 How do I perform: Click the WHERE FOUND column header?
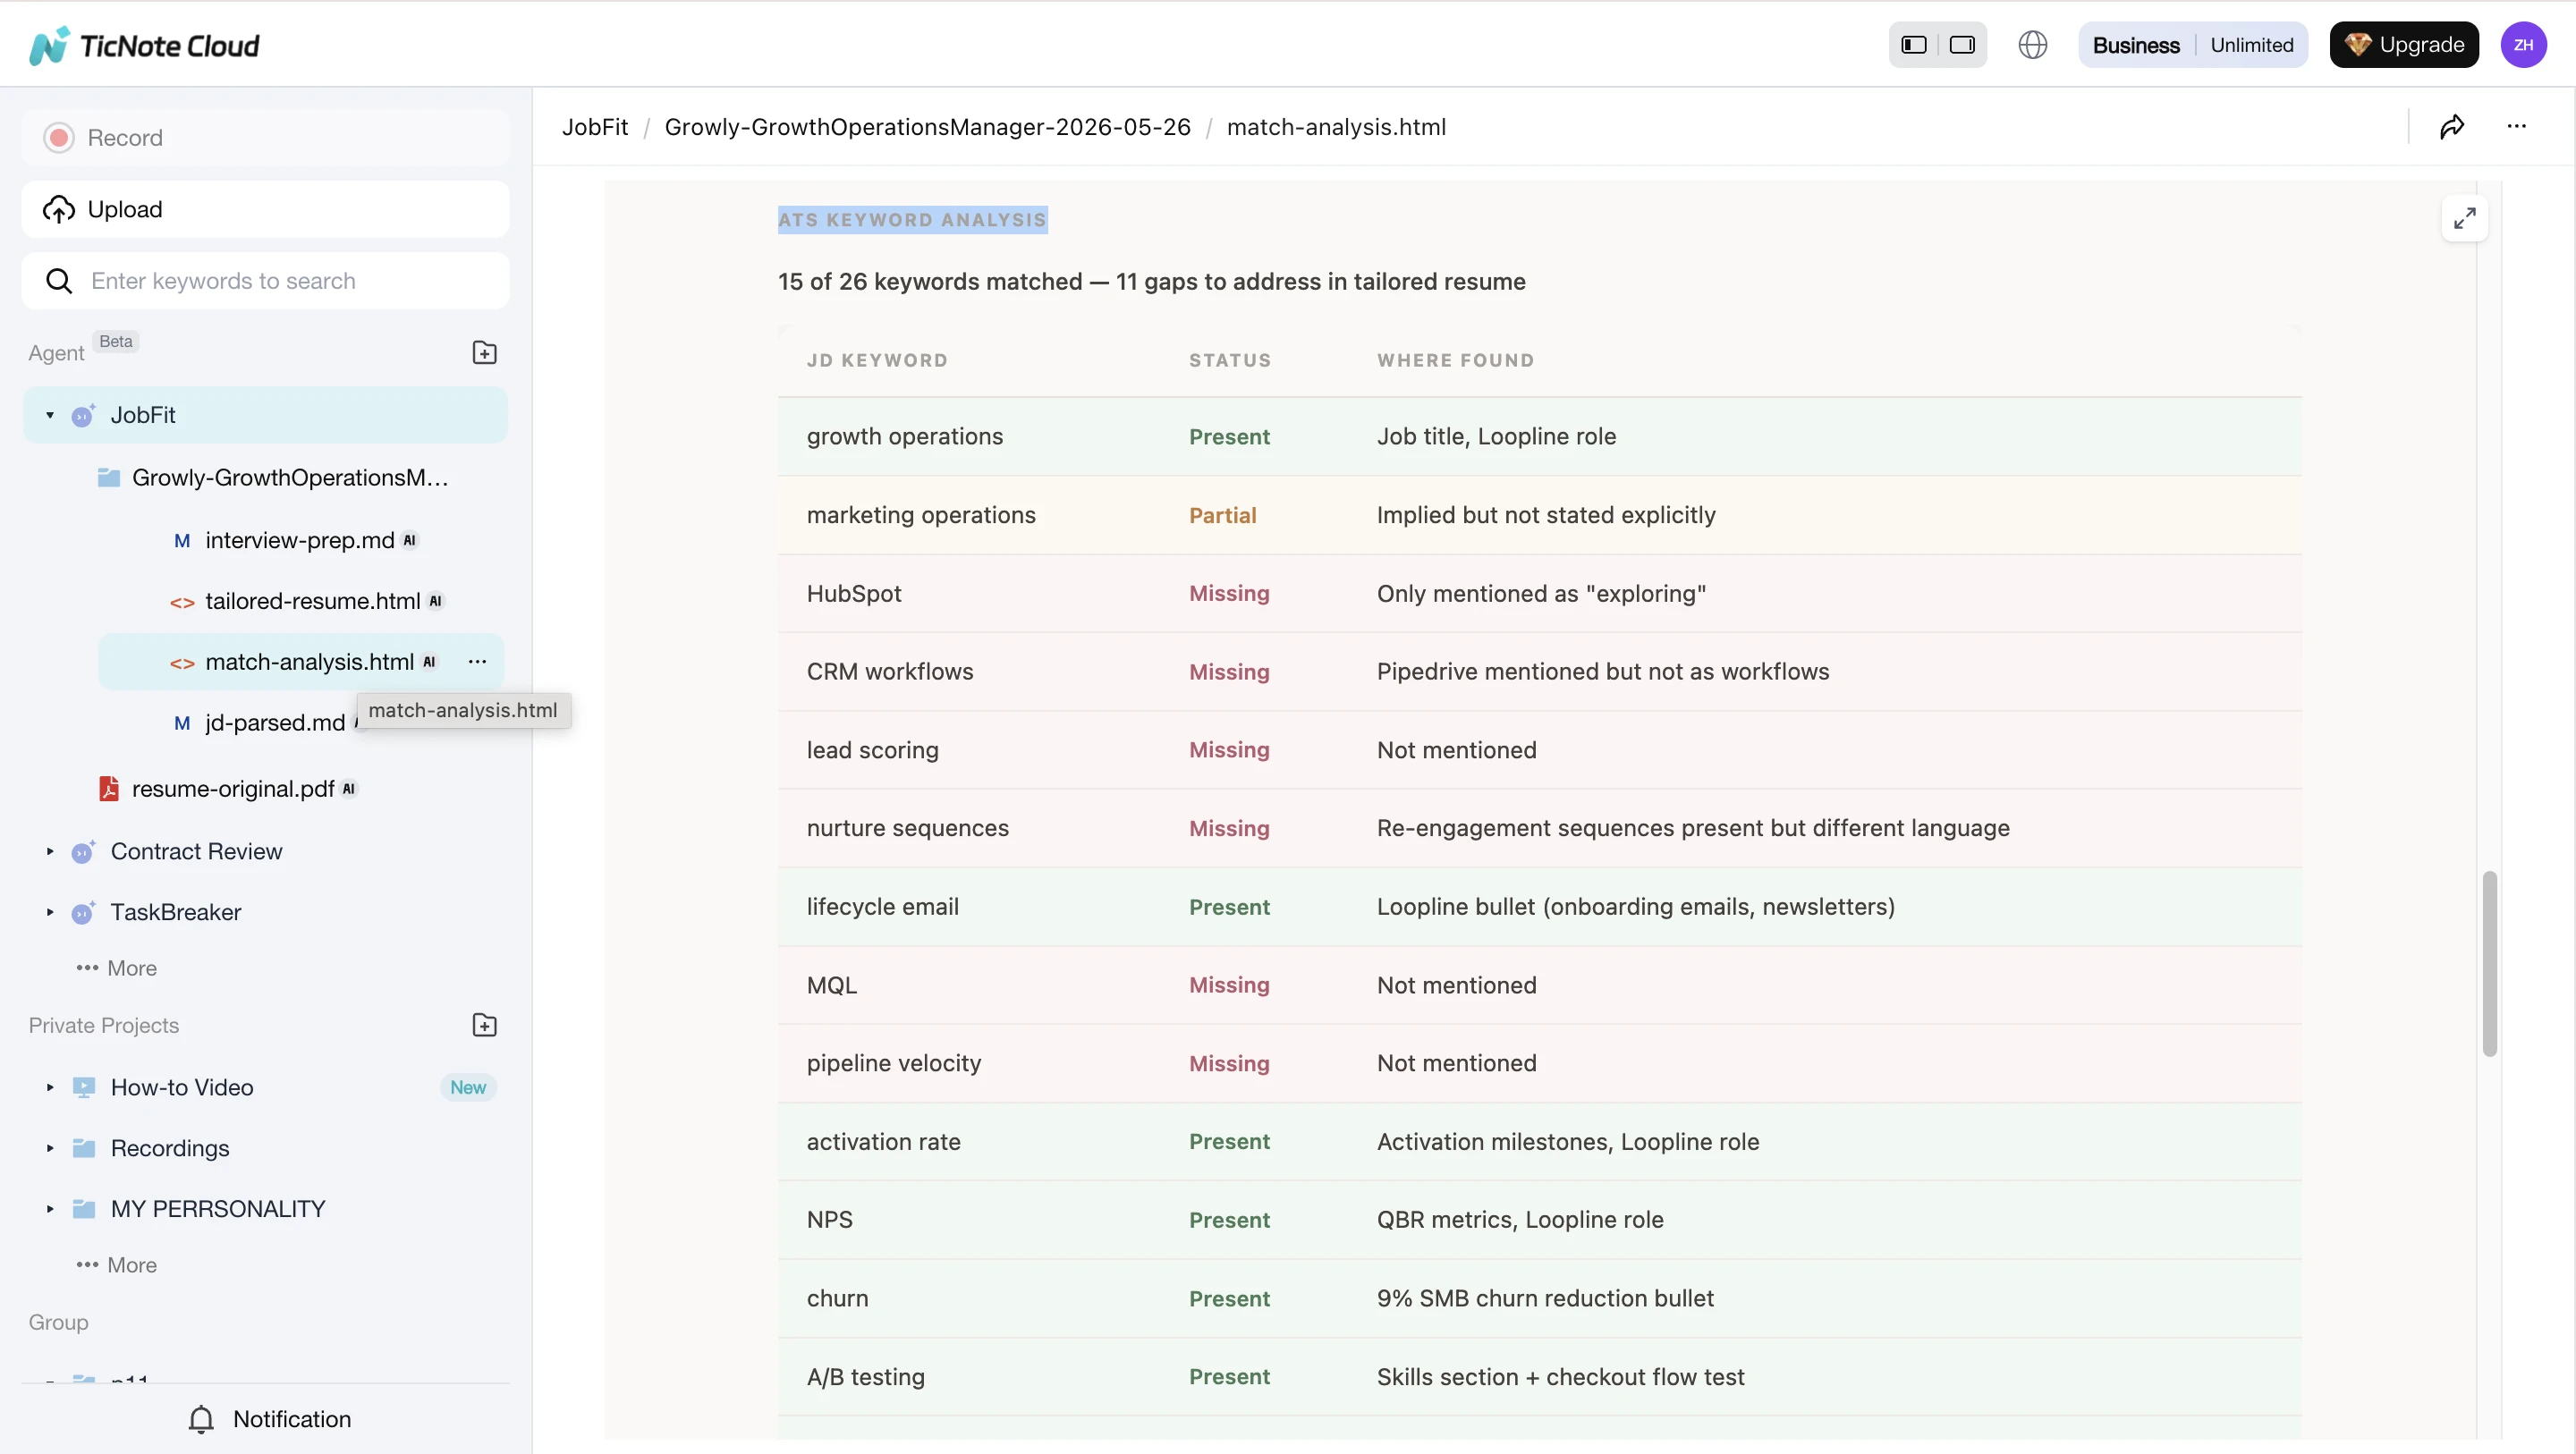coord(1455,360)
